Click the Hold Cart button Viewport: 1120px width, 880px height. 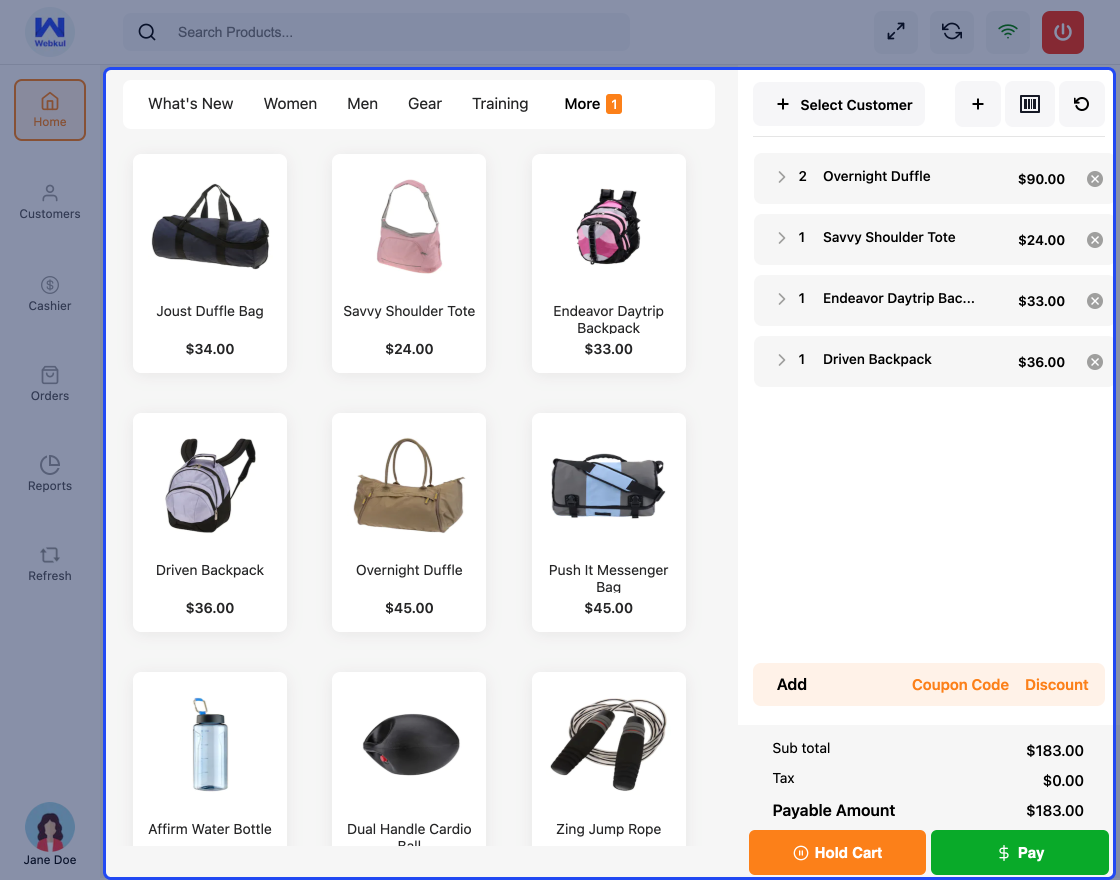[x=837, y=852]
